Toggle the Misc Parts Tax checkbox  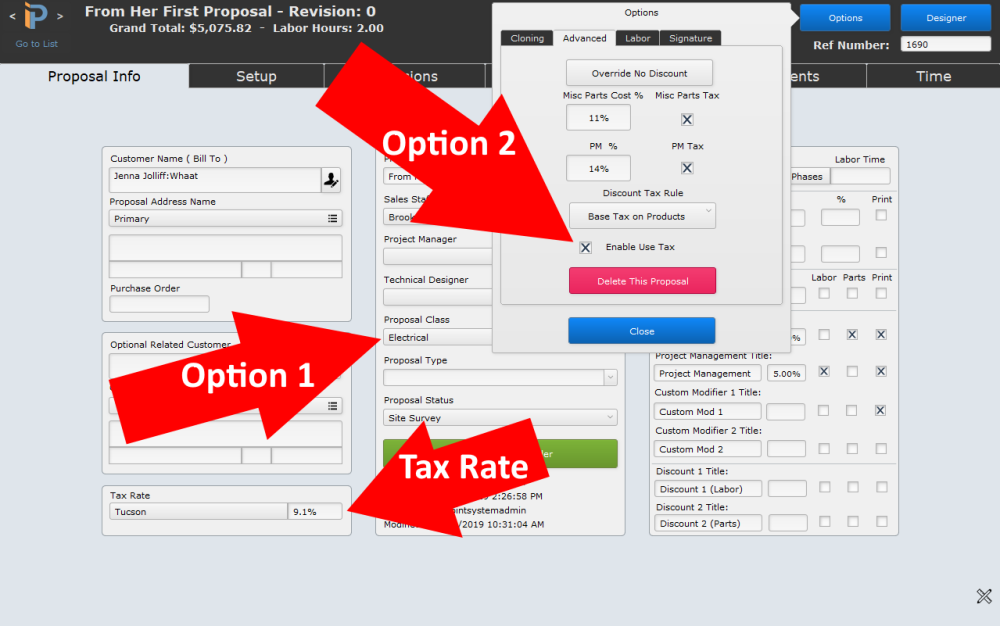coord(687,119)
